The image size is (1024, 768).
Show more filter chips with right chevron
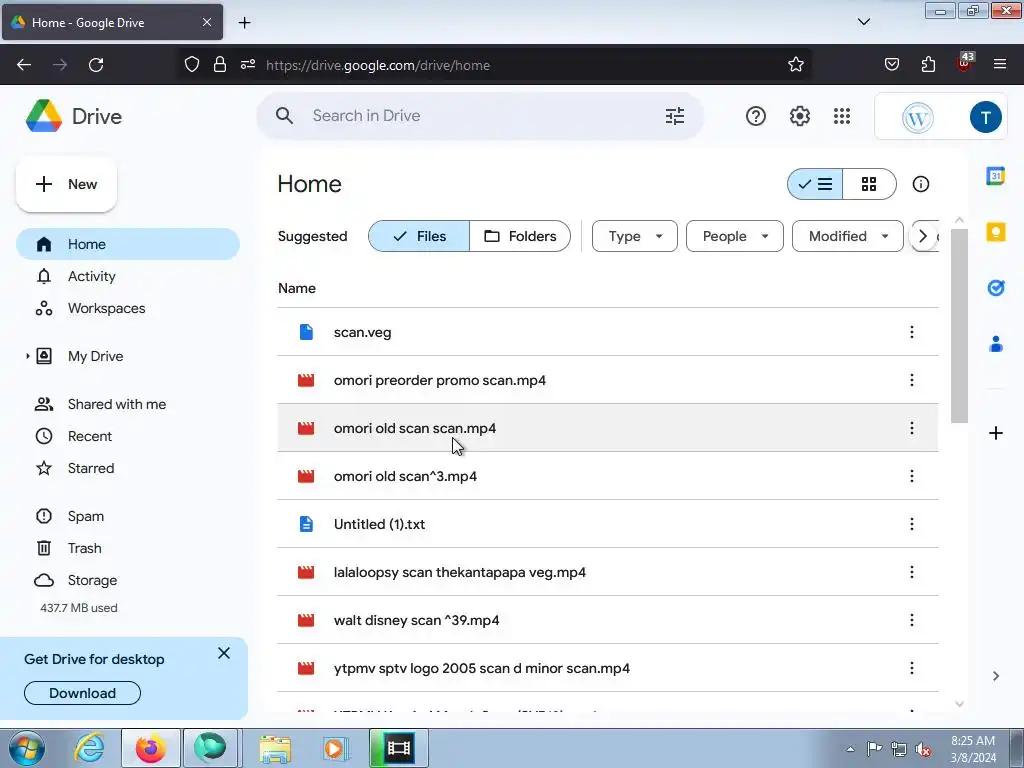[923, 236]
